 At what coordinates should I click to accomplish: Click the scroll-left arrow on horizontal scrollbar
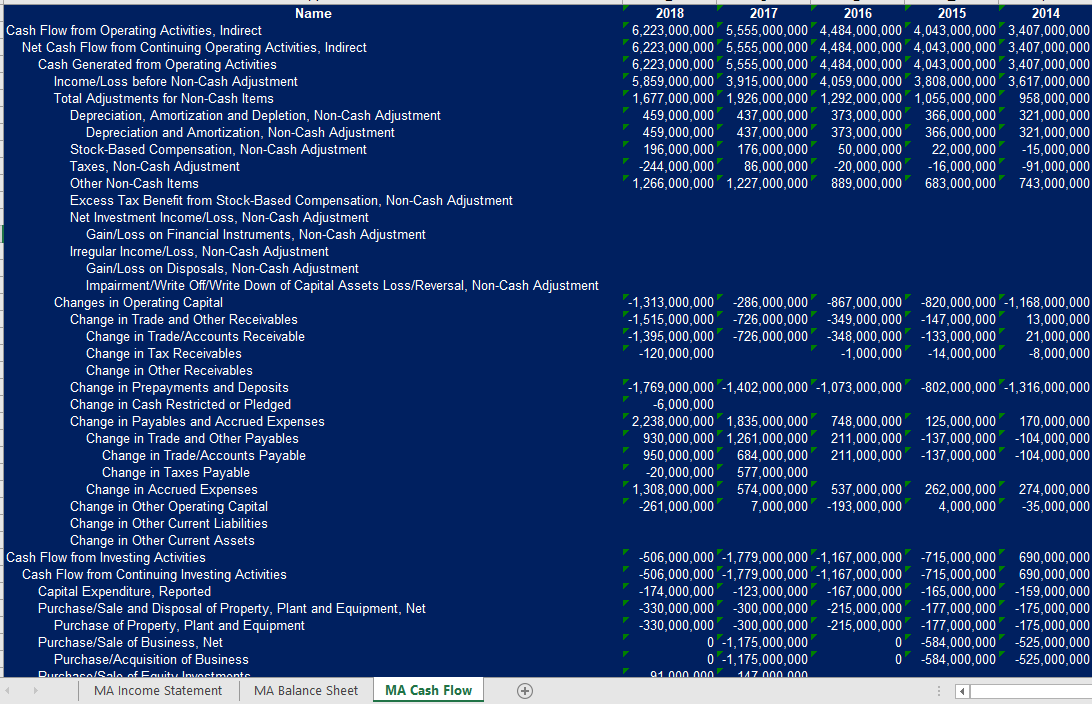961,691
